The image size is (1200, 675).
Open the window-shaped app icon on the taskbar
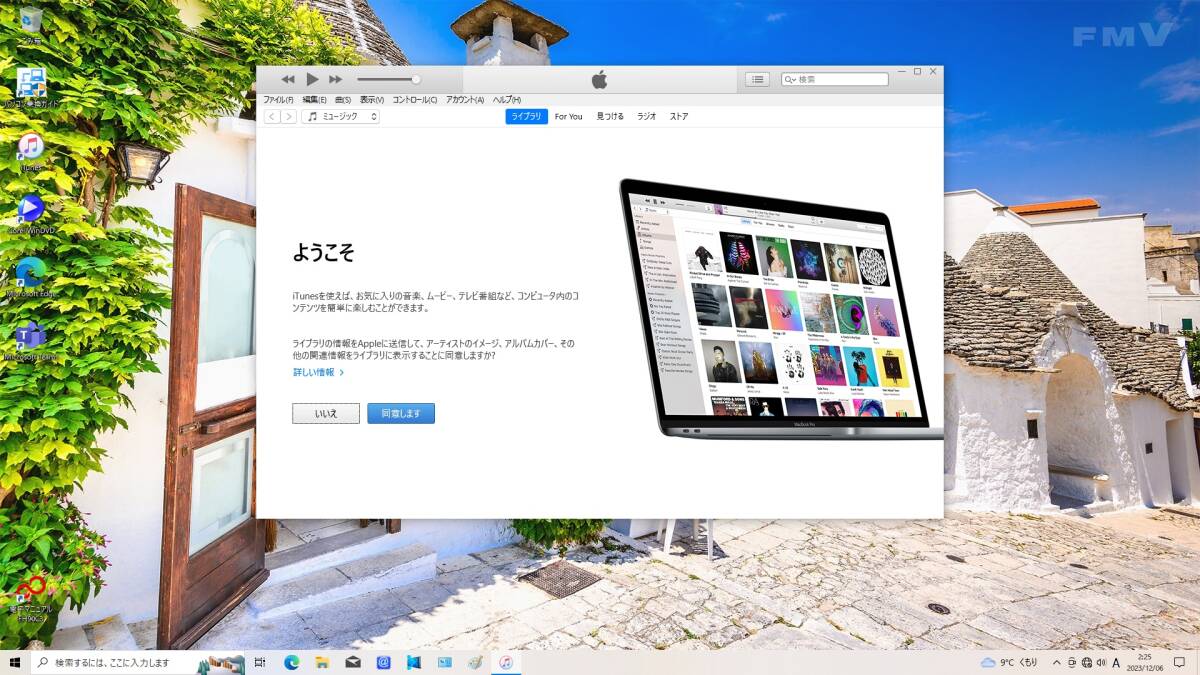click(445, 662)
